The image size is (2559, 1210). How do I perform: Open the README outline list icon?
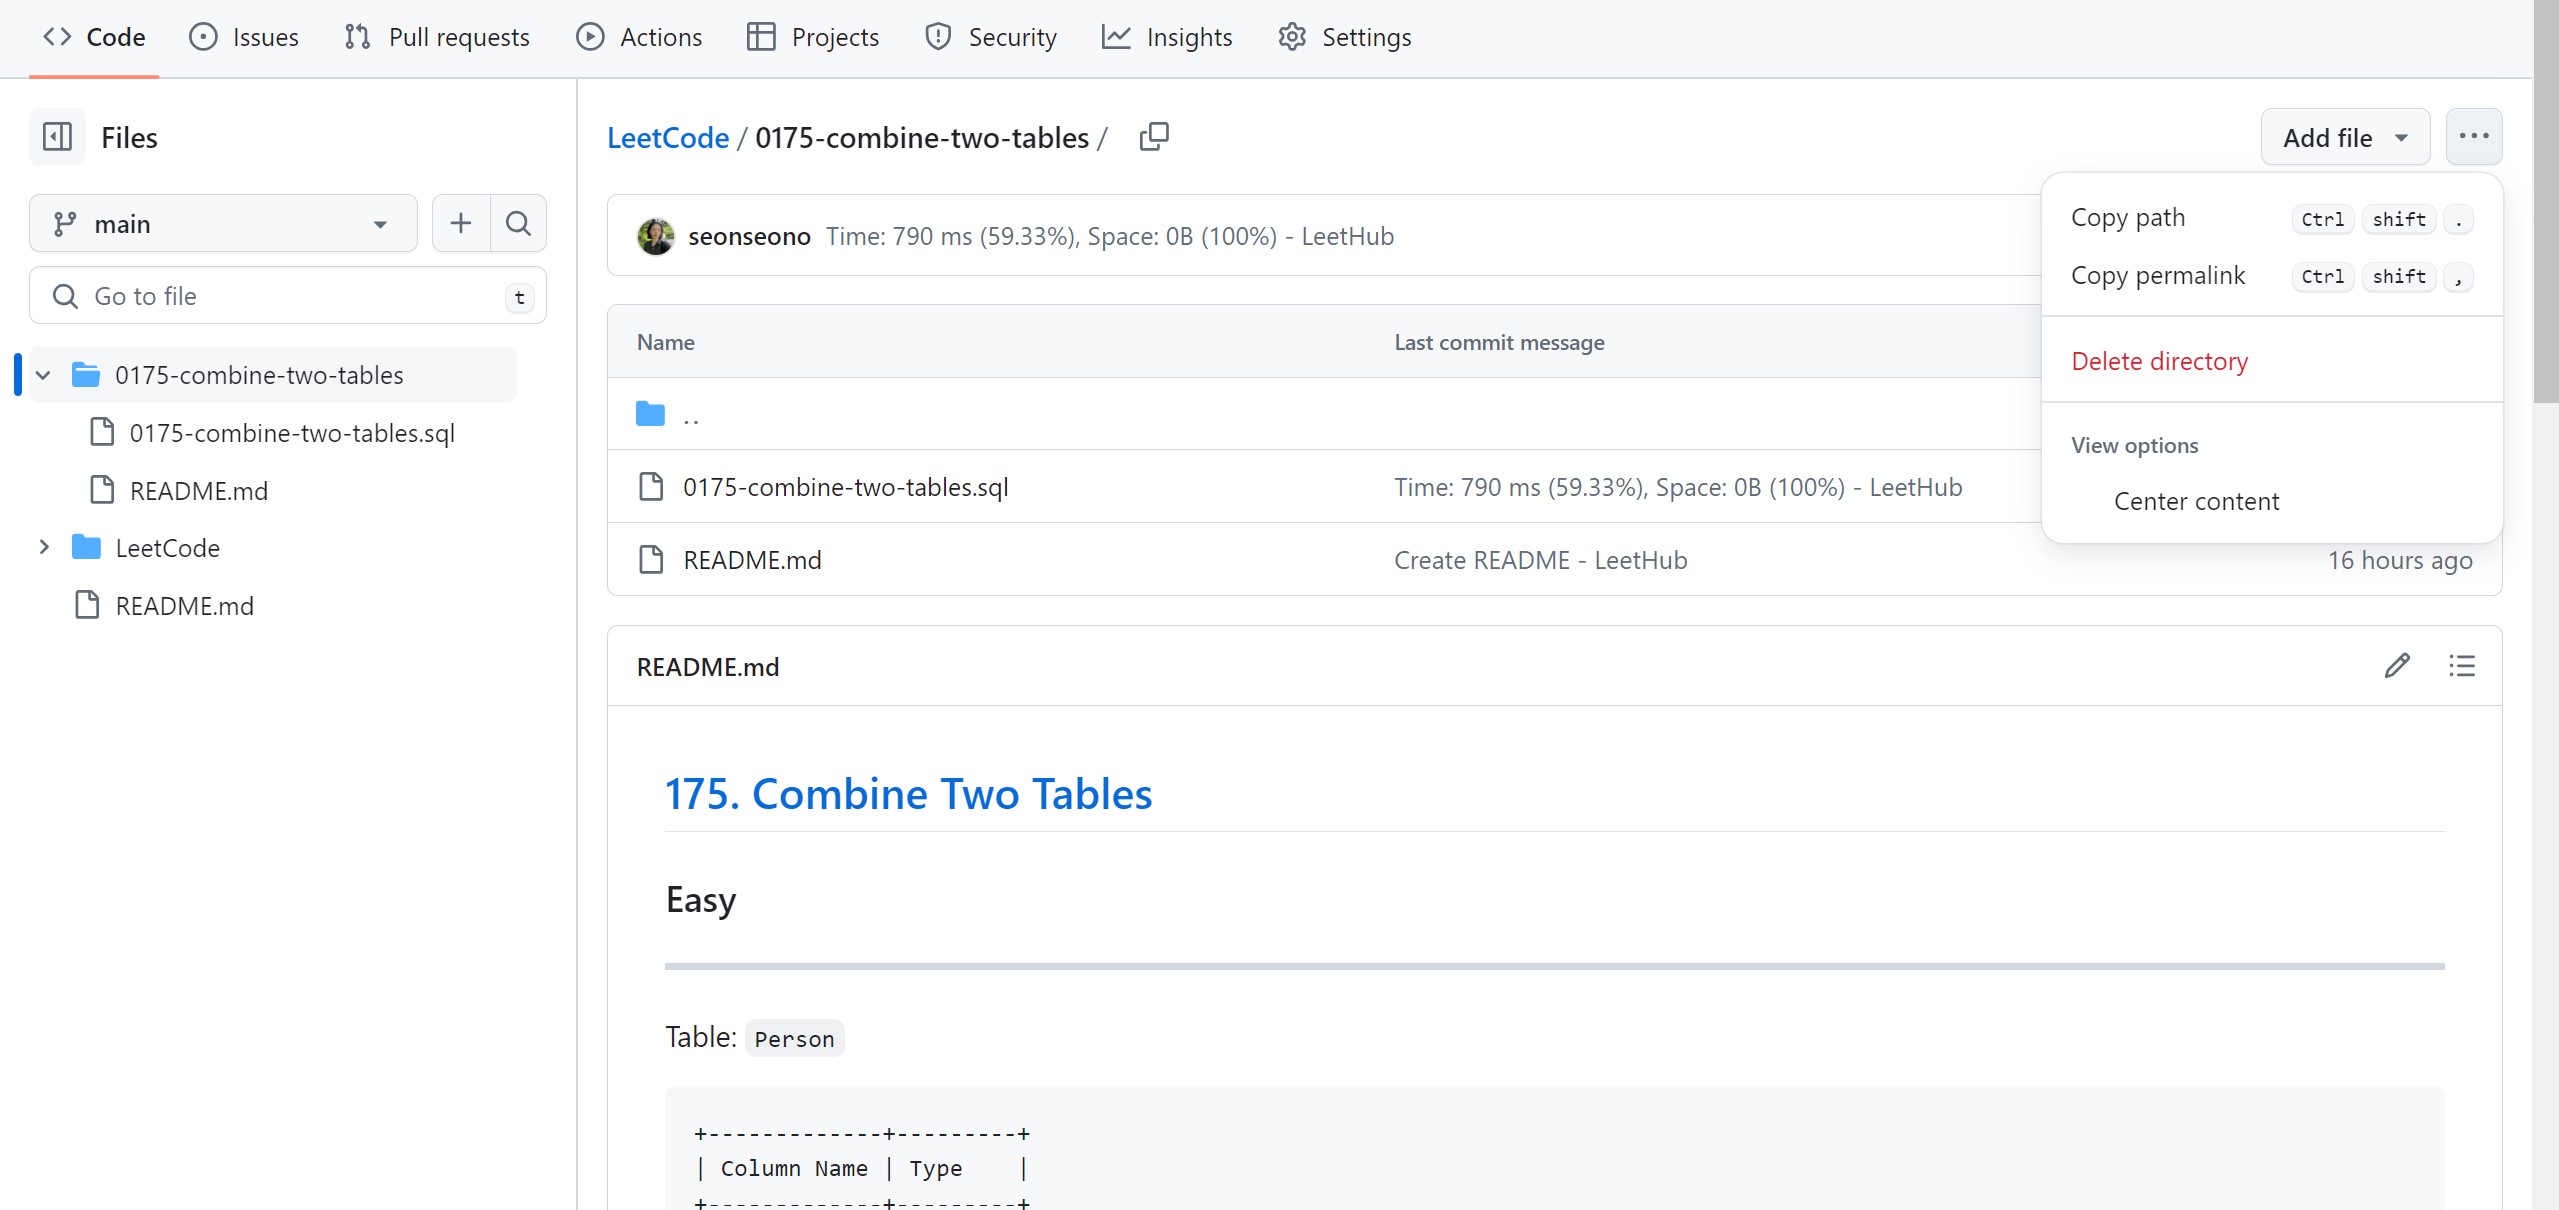pos(2462,666)
